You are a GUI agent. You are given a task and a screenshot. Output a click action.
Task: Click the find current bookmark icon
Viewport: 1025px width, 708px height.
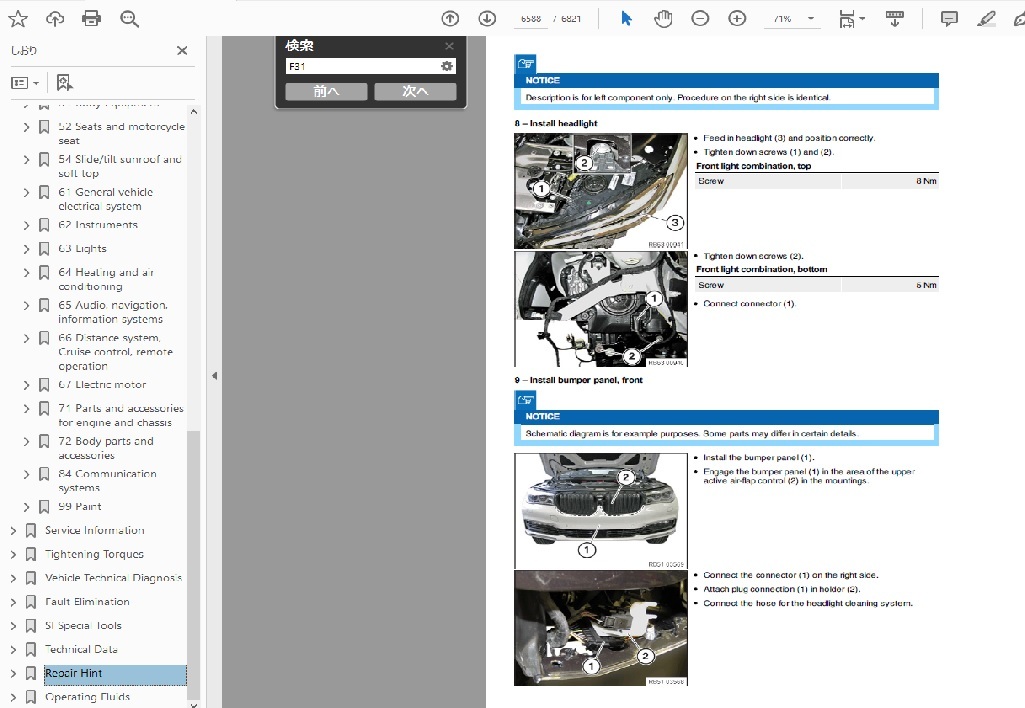coord(64,82)
